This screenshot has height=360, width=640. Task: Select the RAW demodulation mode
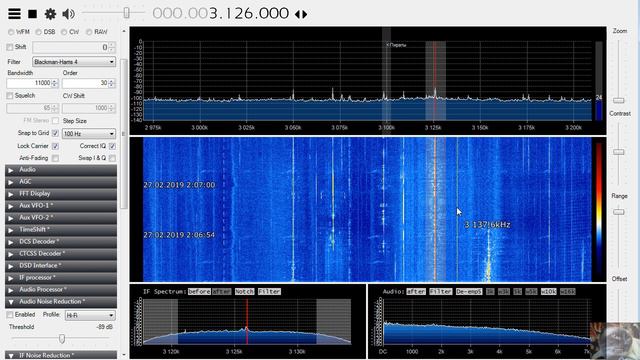89,32
